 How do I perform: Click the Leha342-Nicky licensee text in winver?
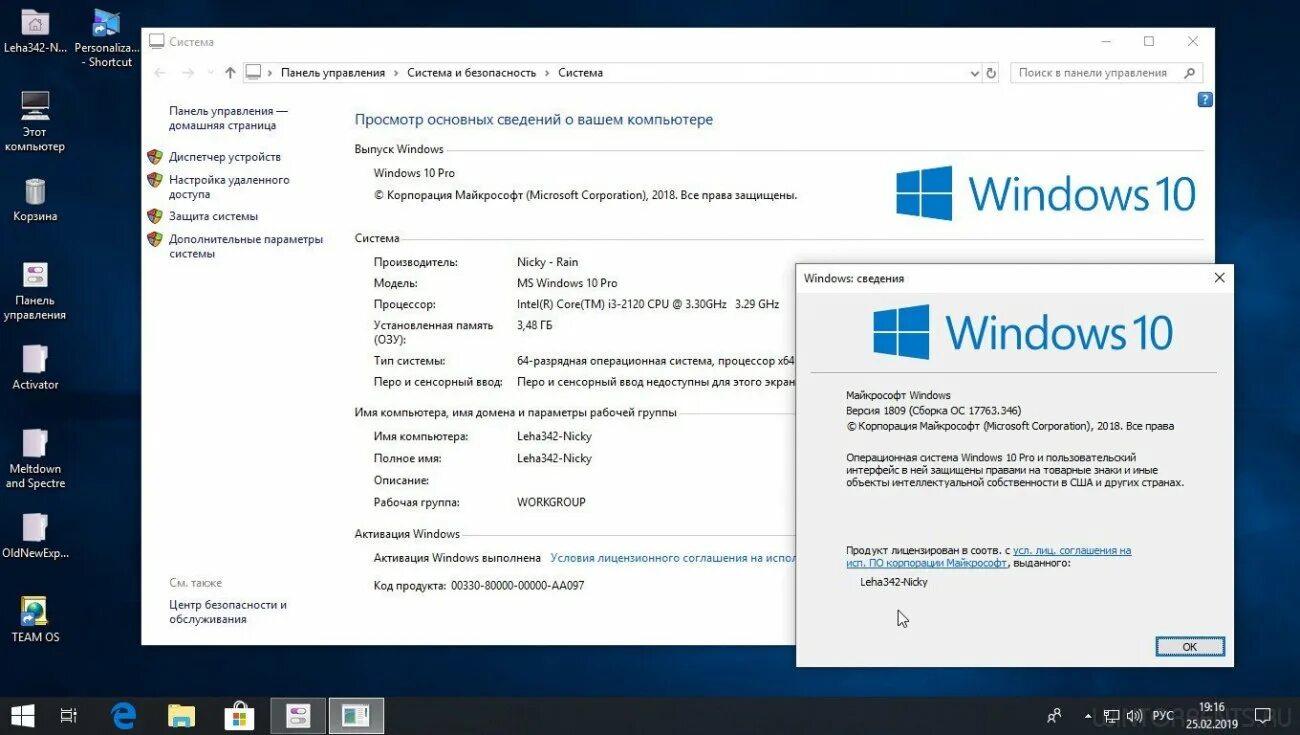pyautogui.click(x=893, y=582)
